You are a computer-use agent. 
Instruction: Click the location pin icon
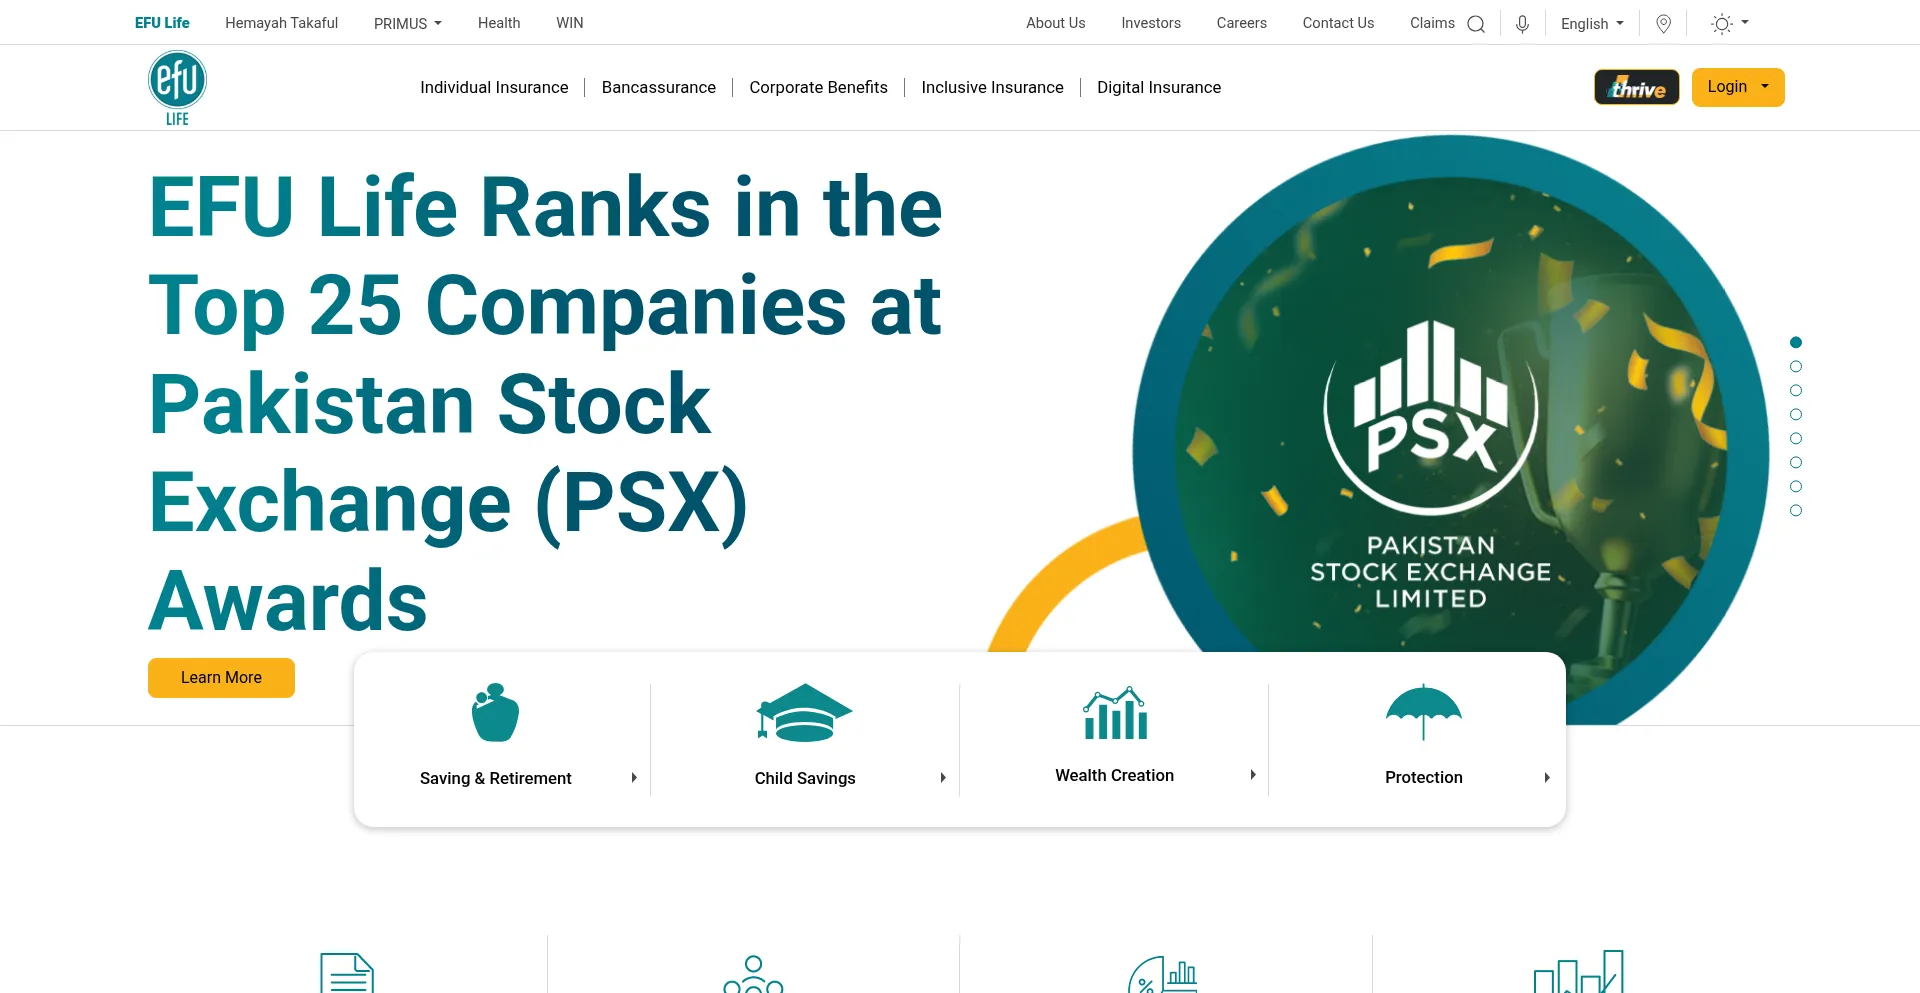(x=1664, y=24)
